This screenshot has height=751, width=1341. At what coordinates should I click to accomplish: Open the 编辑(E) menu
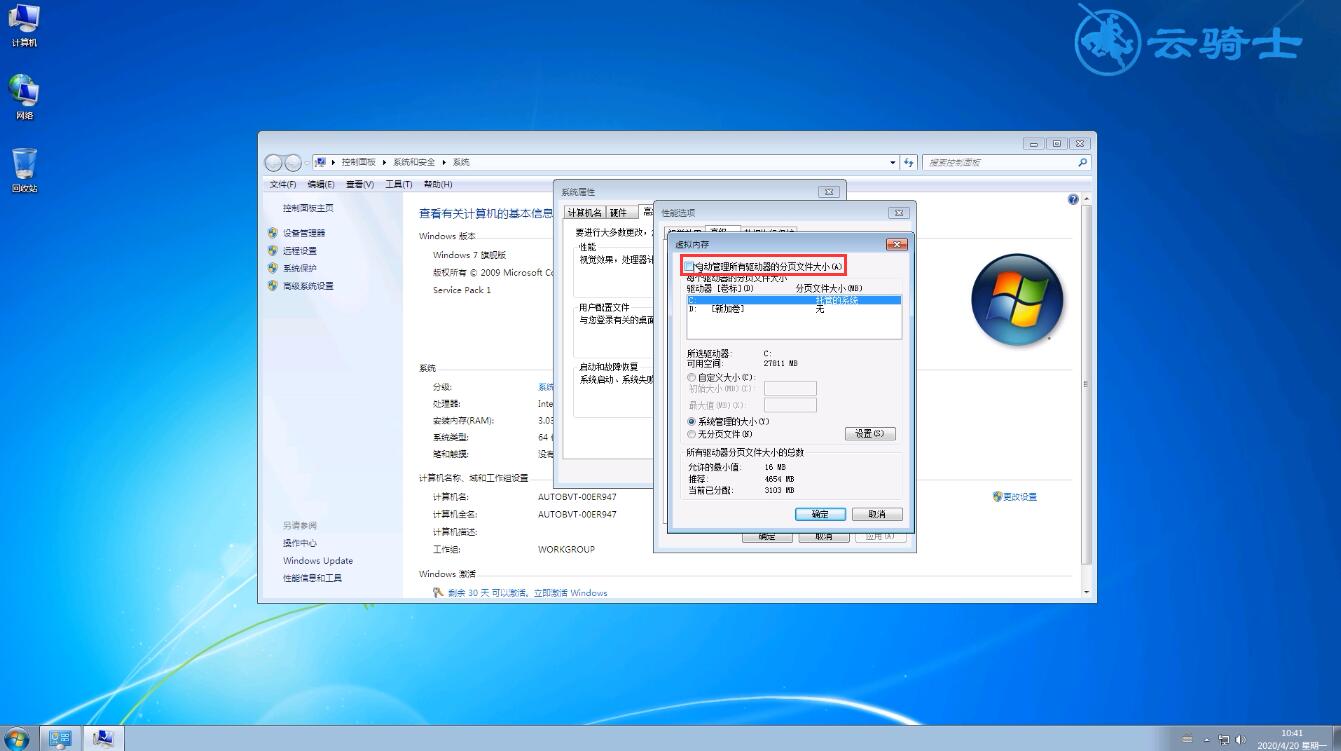pyautogui.click(x=321, y=184)
